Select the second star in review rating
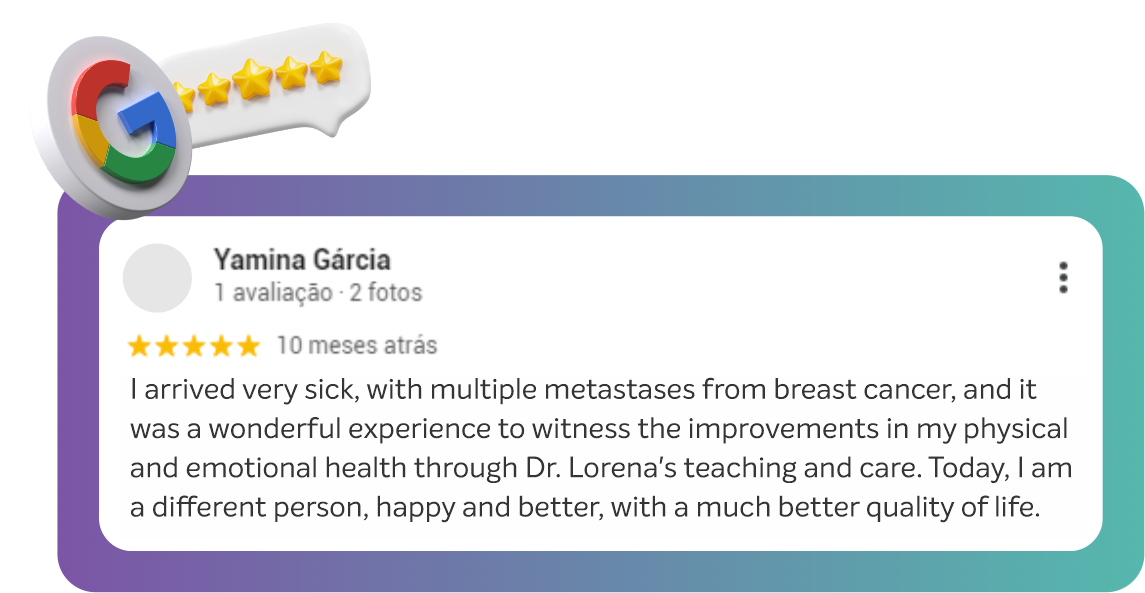Image resolution: width=1145 pixels, height=593 pixels. coord(166,345)
